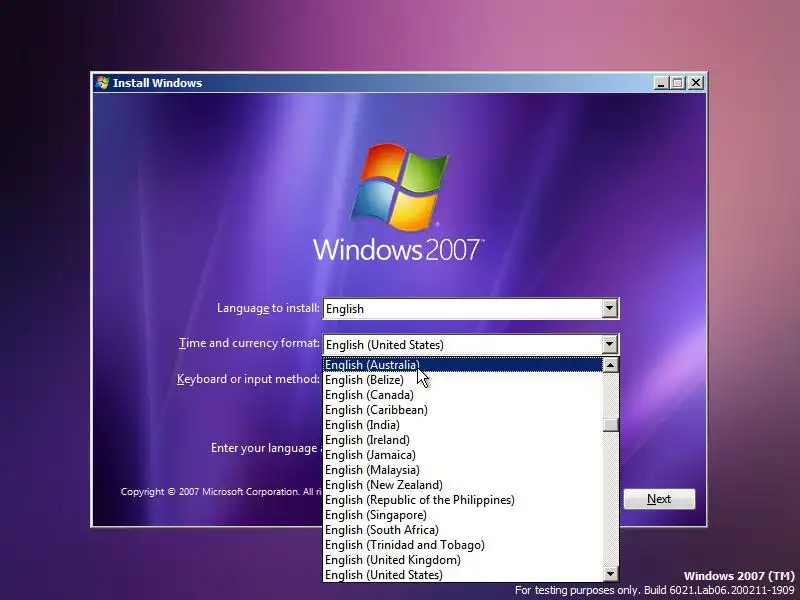
Task: Open the Language to install dropdown
Action: pos(609,309)
